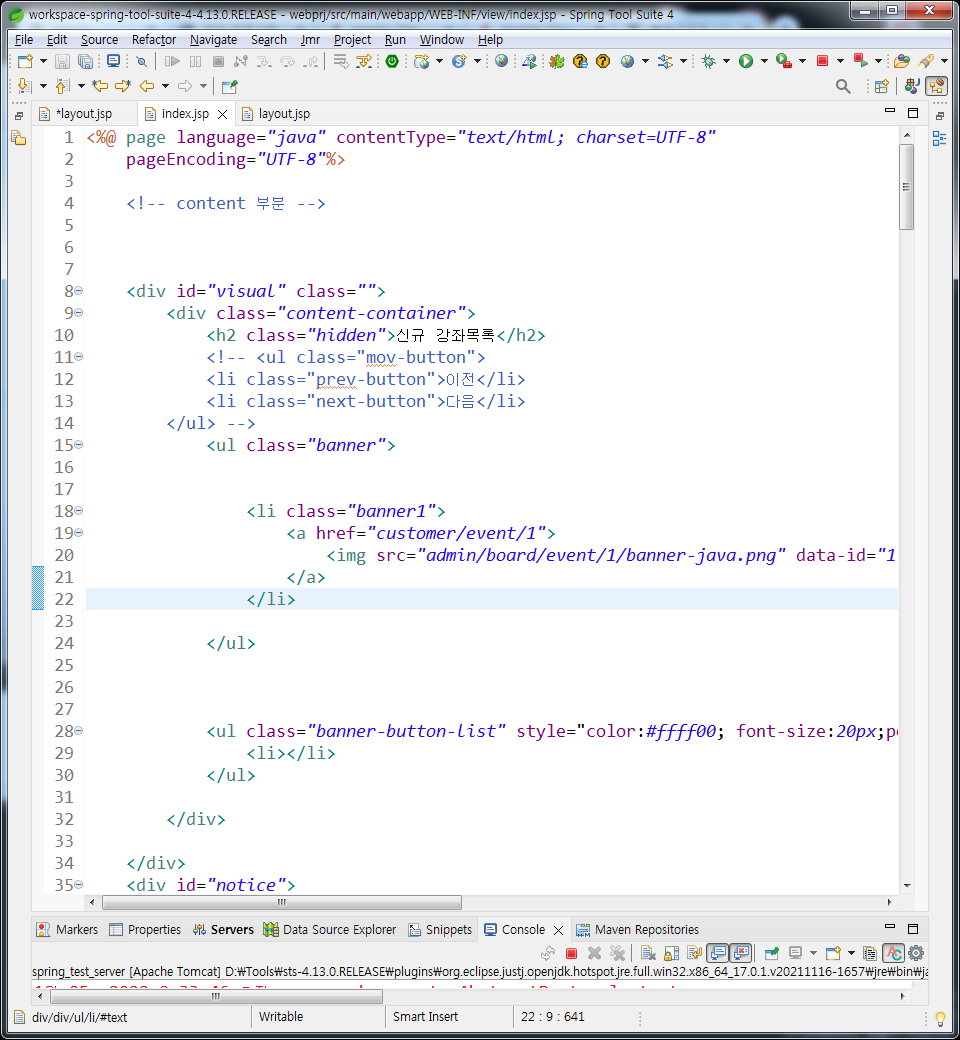
Task: Switch to the Data Source Explorer tab
Action: [330, 930]
